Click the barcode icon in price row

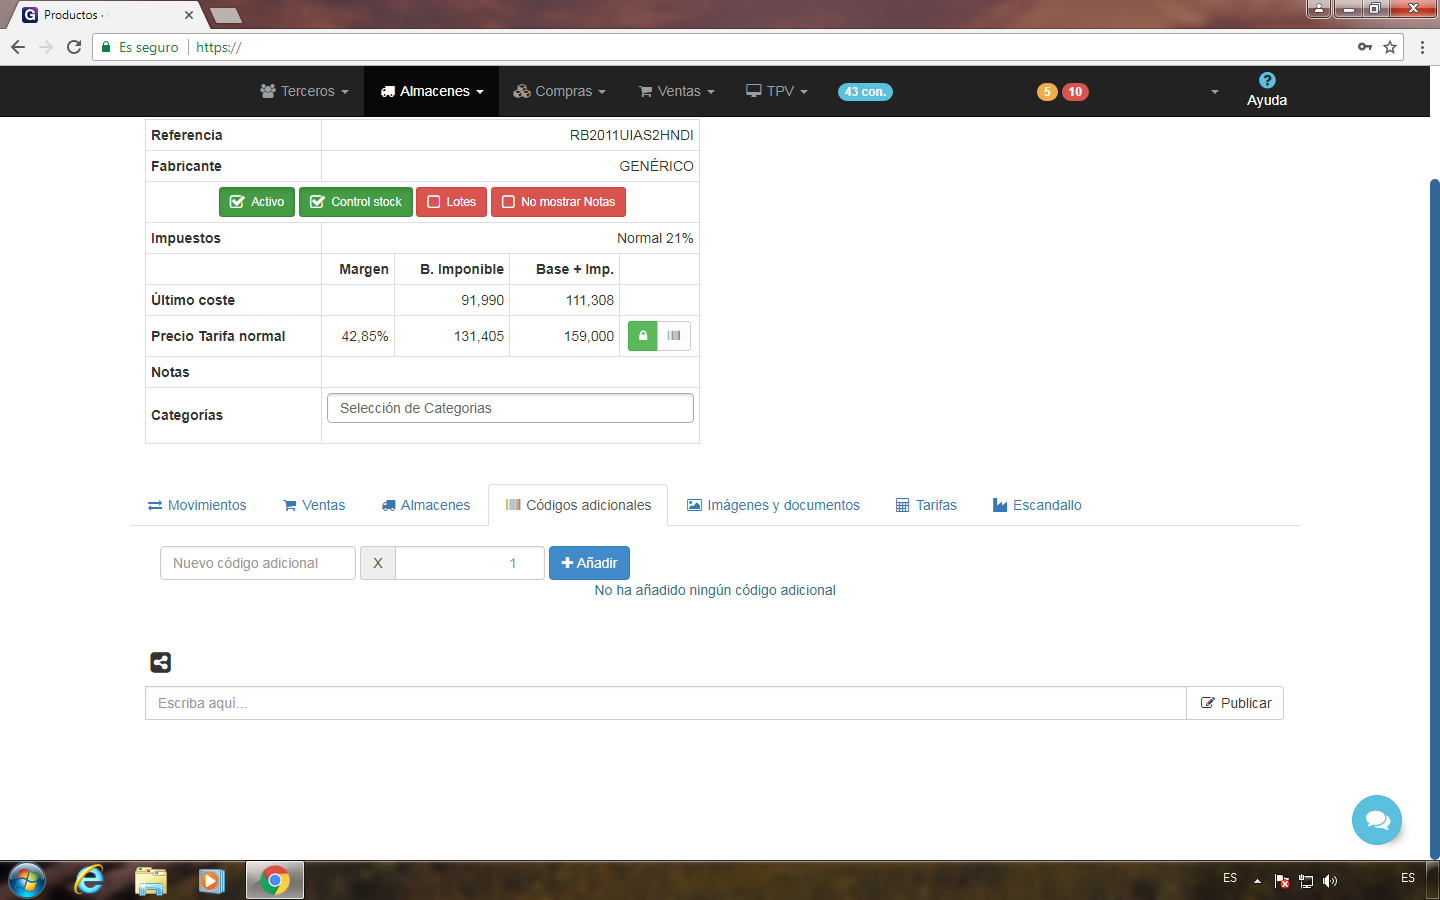[x=674, y=336]
